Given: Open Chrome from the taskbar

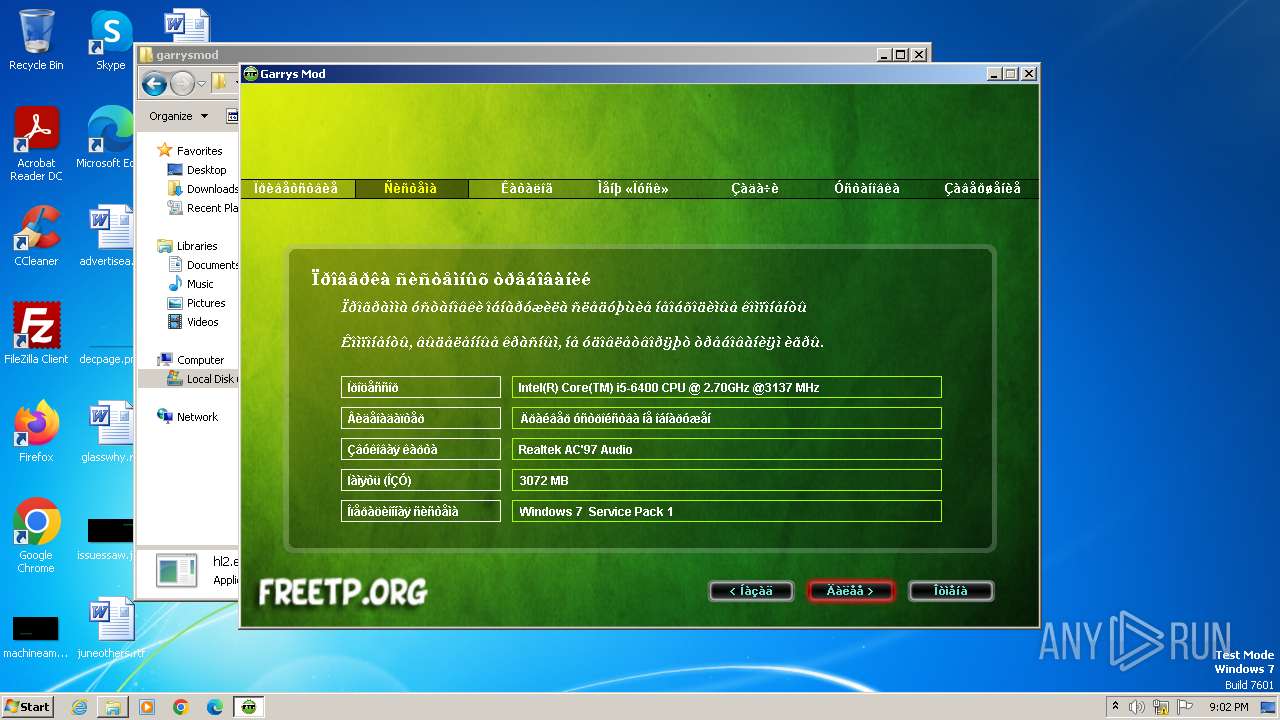Looking at the screenshot, I should [x=181, y=707].
